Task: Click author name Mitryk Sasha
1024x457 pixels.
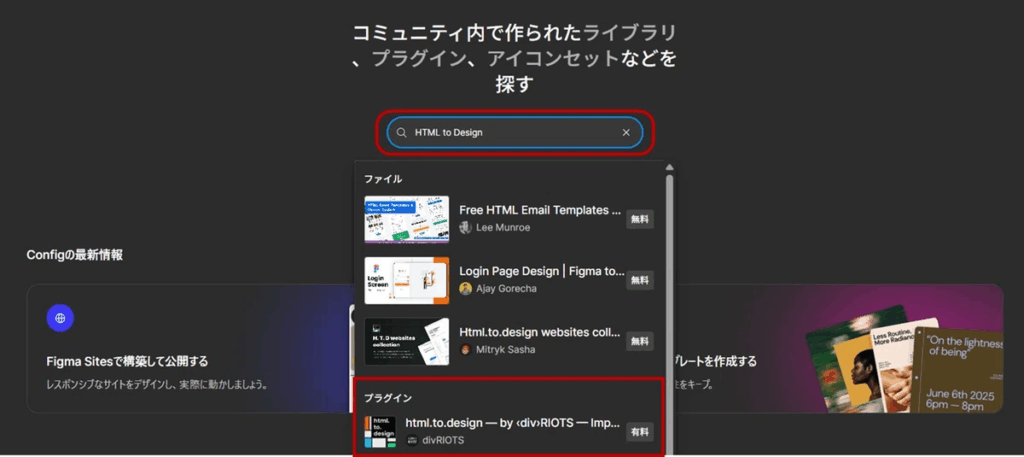Action: tap(505, 349)
